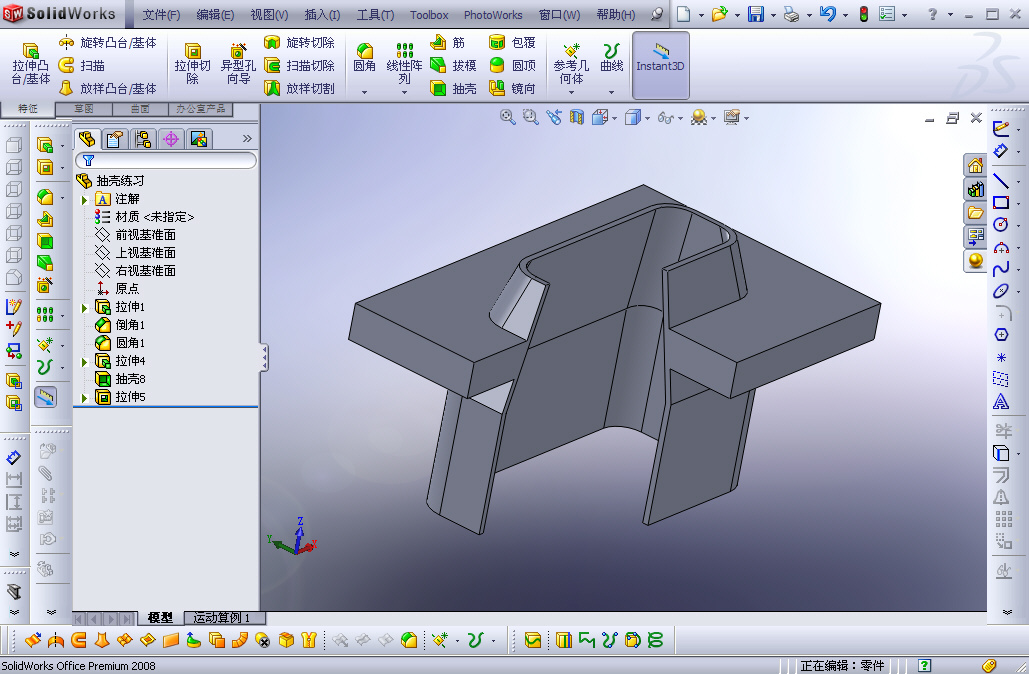Image resolution: width=1029 pixels, height=674 pixels.
Task: Click the feature tree filter field
Action: tap(166, 160)
